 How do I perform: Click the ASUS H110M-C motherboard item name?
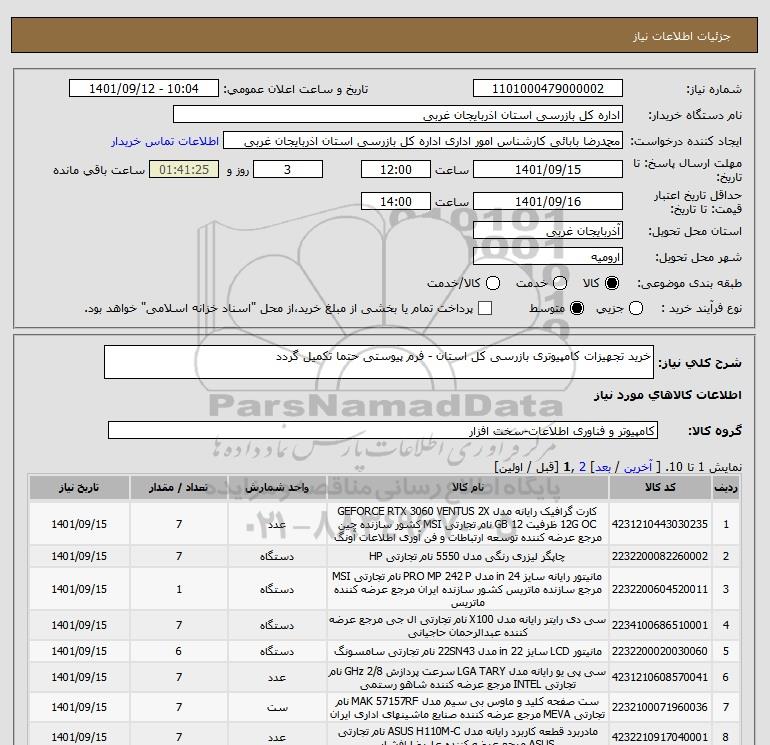tap(468, 737)
